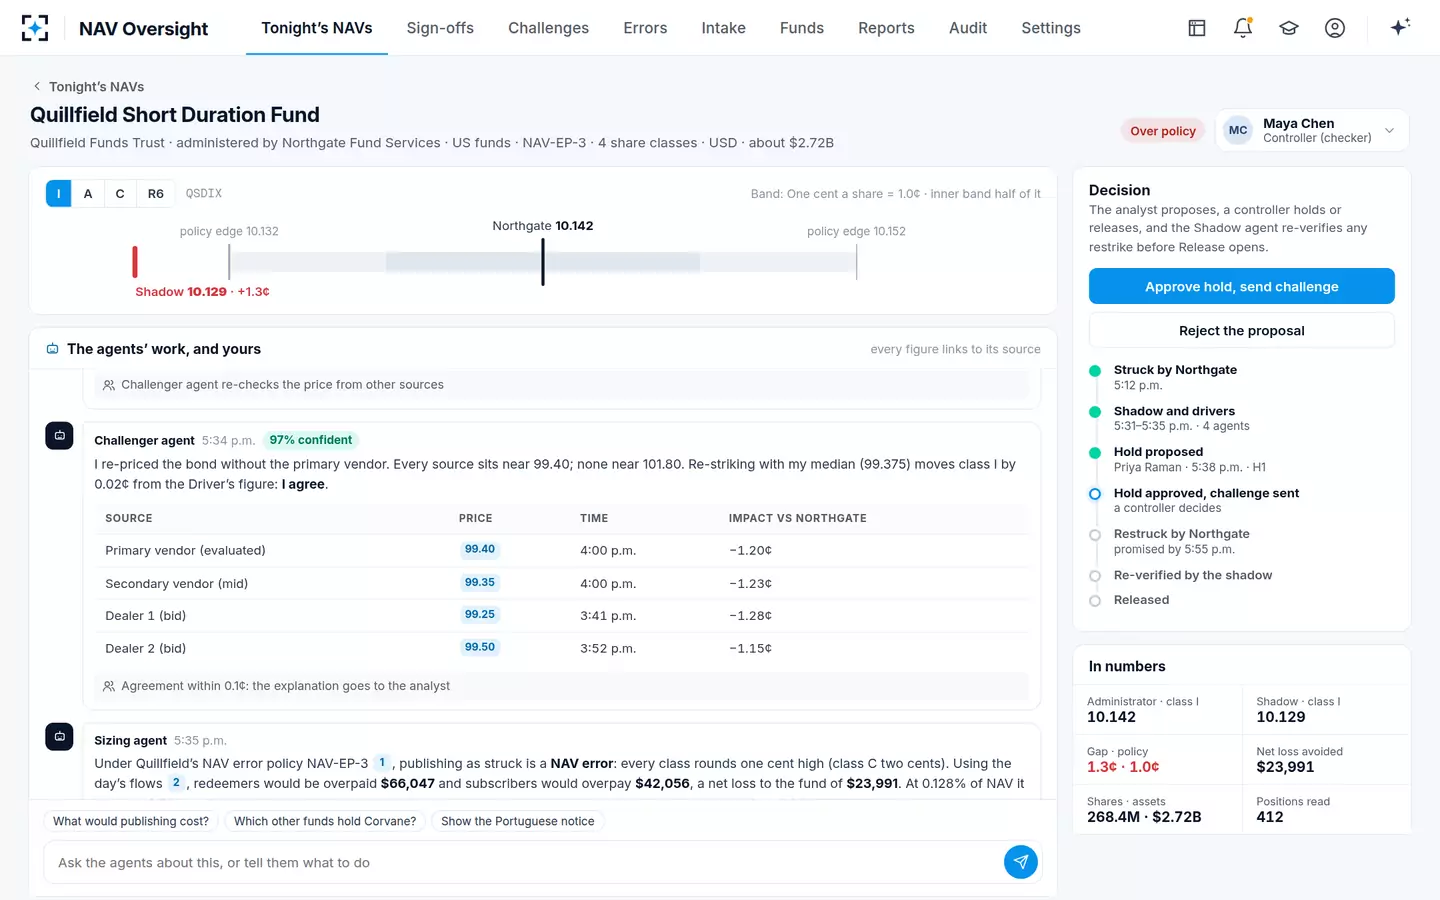Open the notifications bell
Viewport: 1440px width, 900px height.
tap(1243, 28)
